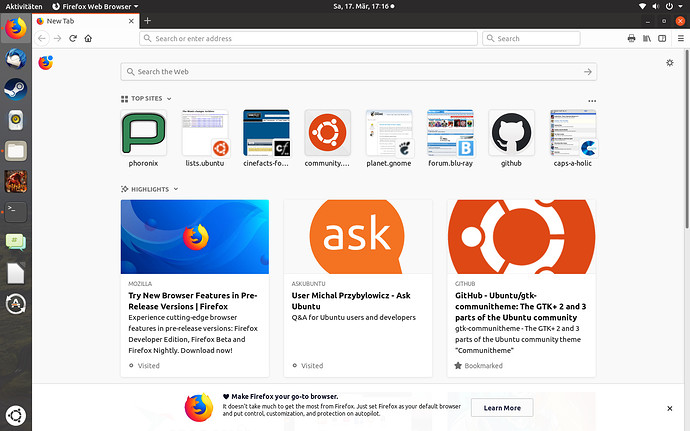Open the clock and calendar menu
This screenshot has height=431, width=690.
click(363, 6)
